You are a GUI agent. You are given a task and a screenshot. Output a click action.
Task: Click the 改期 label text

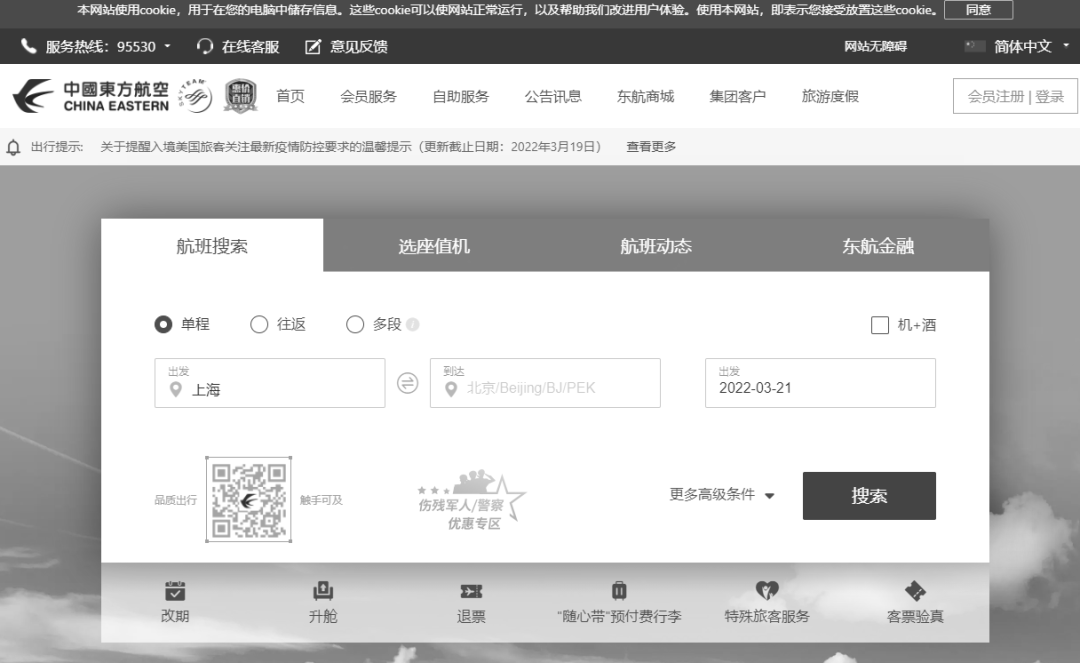click(175, 616)
